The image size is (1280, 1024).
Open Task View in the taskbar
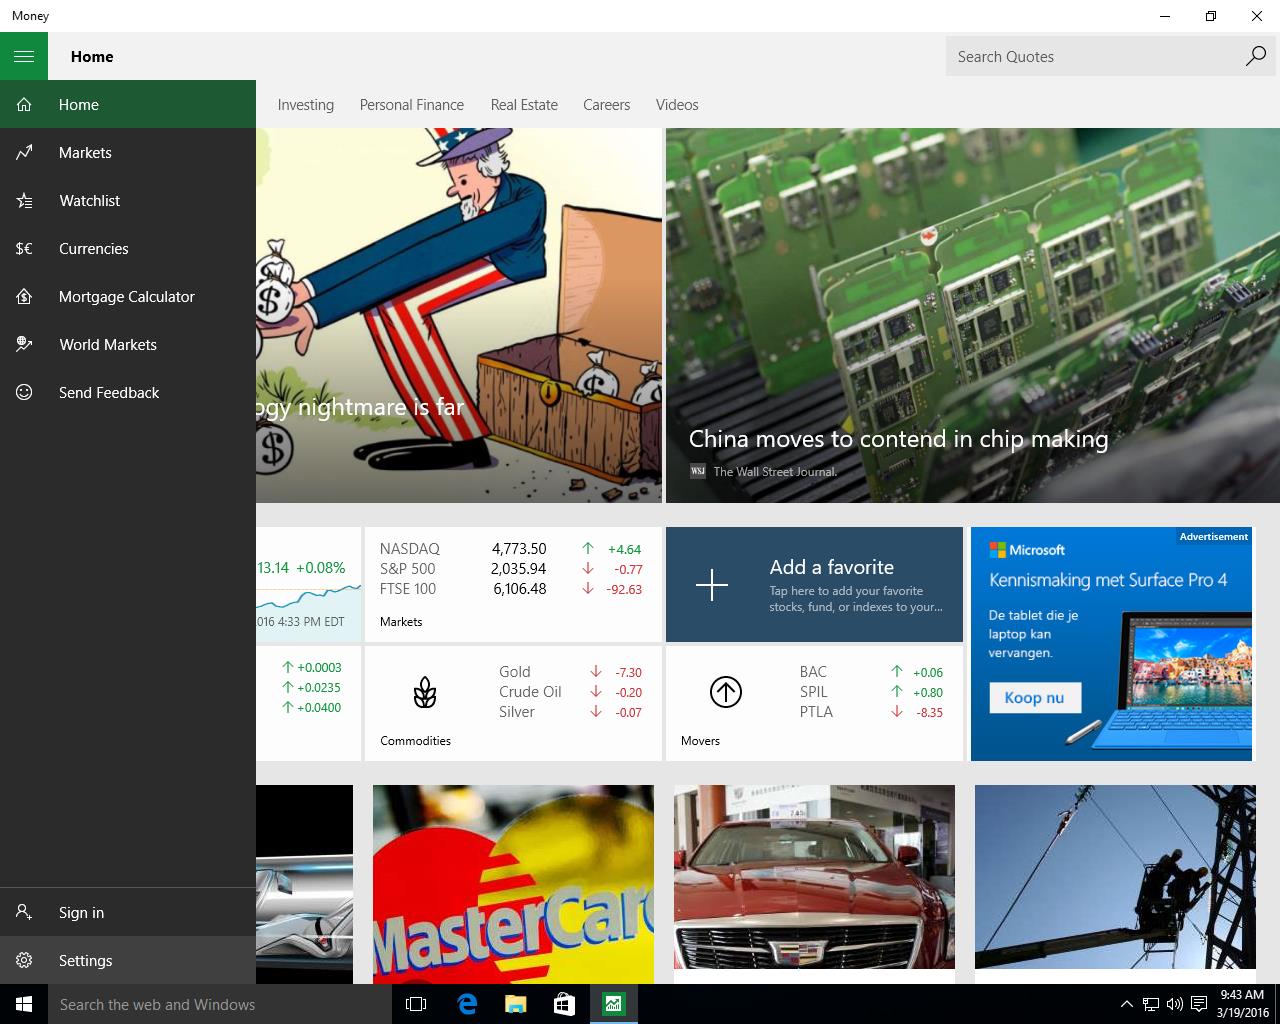pyautogui.click(x=416, y=1004)
